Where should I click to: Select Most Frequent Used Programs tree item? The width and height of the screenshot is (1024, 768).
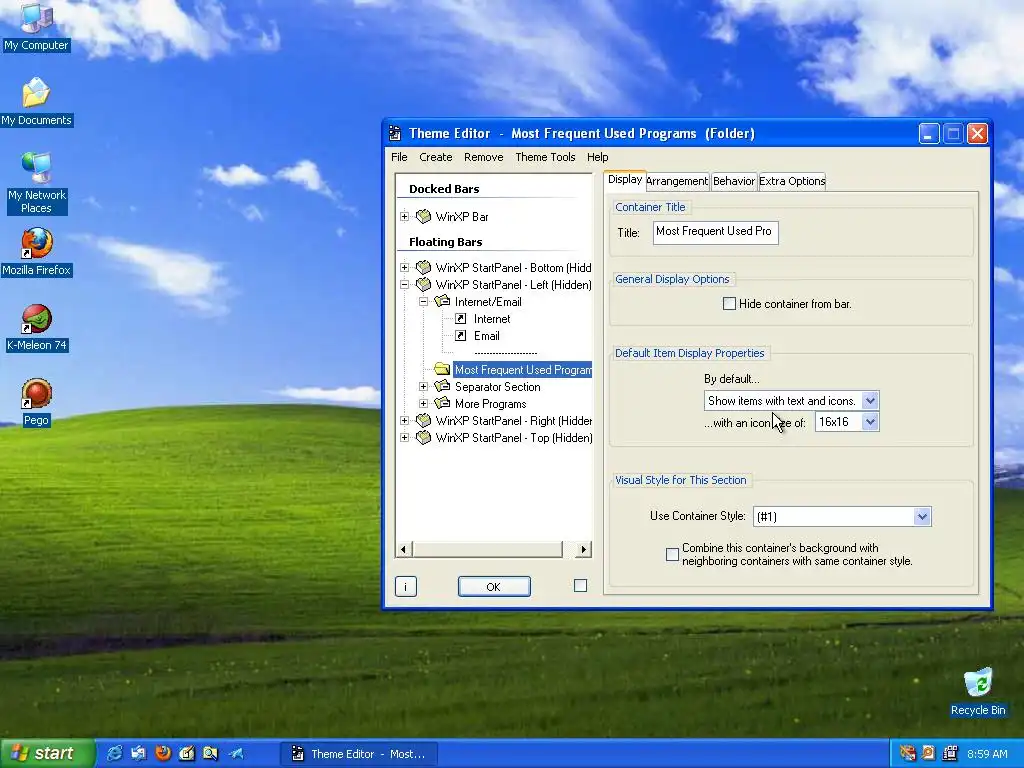click(x=523, y=370)
